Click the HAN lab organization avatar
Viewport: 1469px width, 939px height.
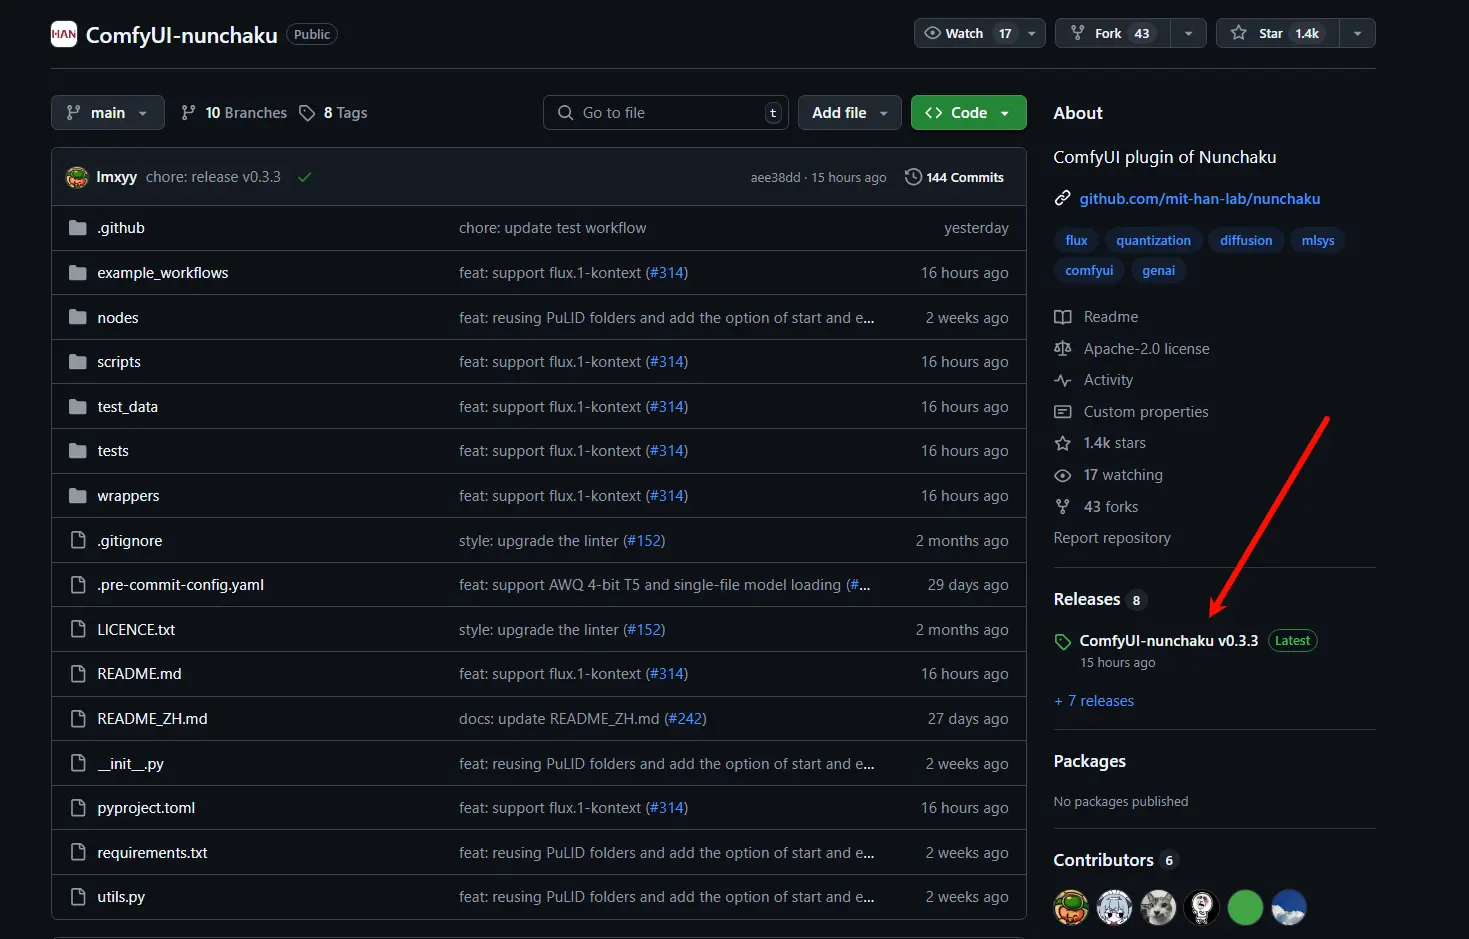(x=64, y=34)
